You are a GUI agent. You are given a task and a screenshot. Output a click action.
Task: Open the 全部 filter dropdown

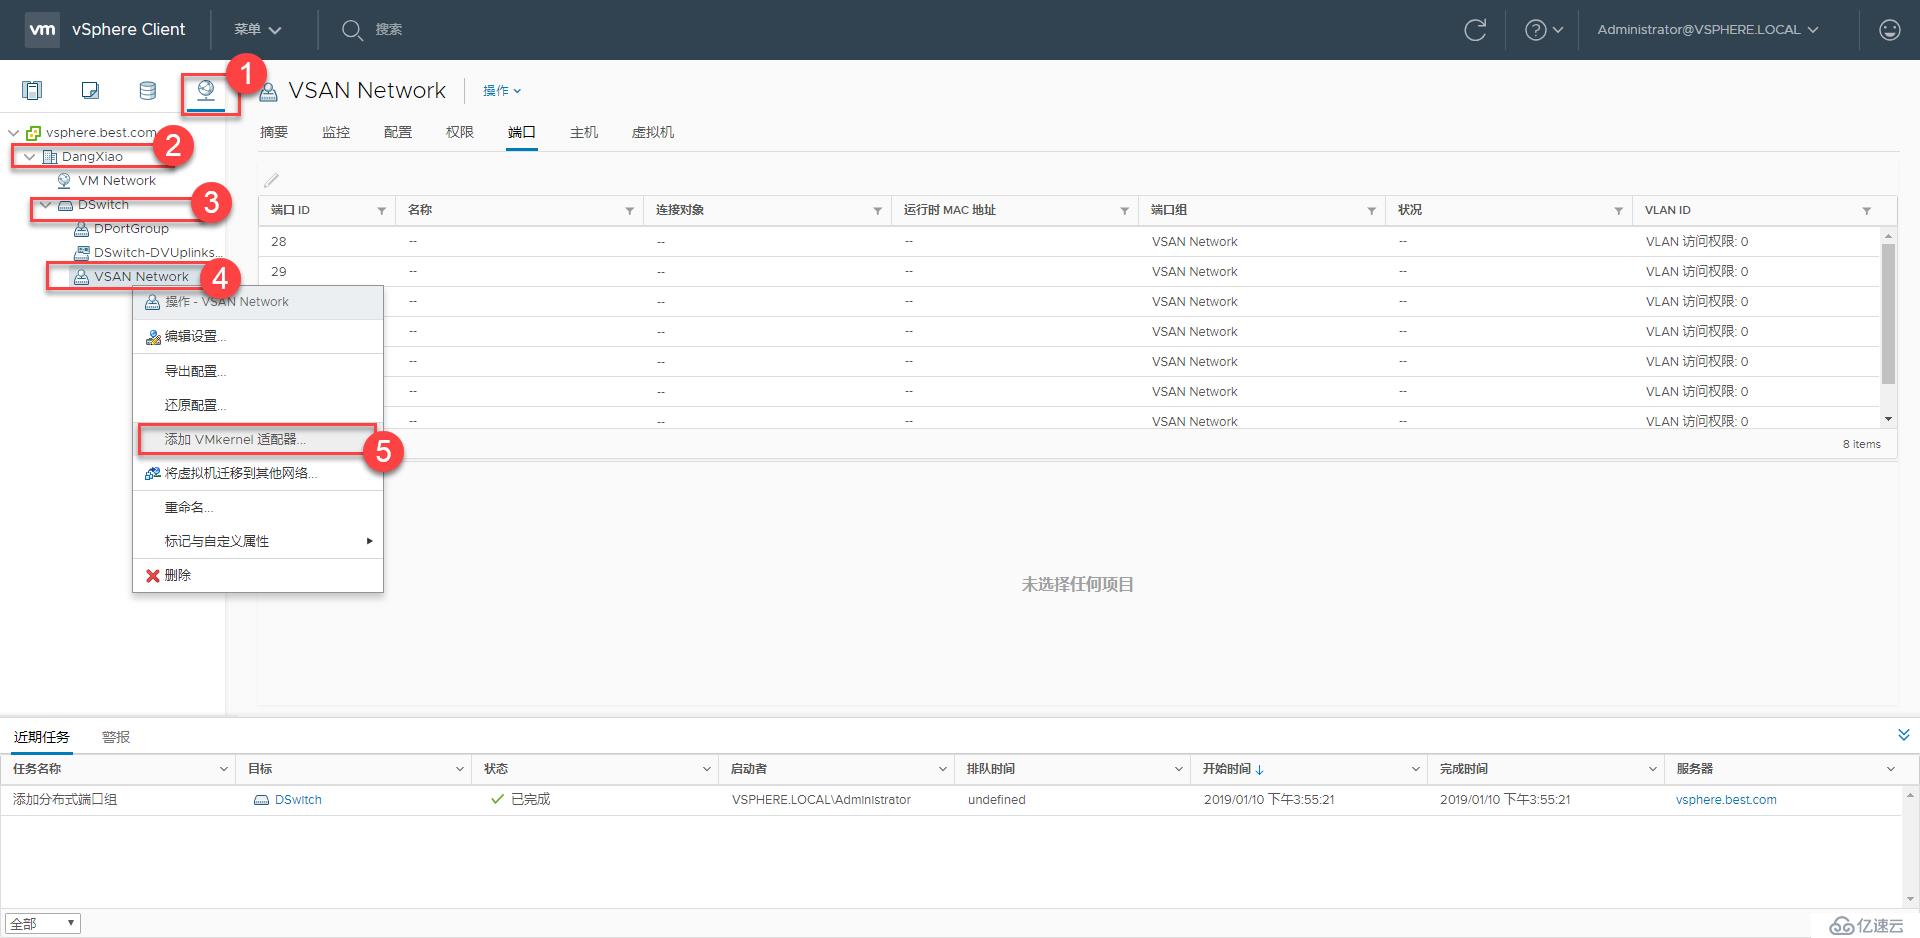tap(42, 923)
